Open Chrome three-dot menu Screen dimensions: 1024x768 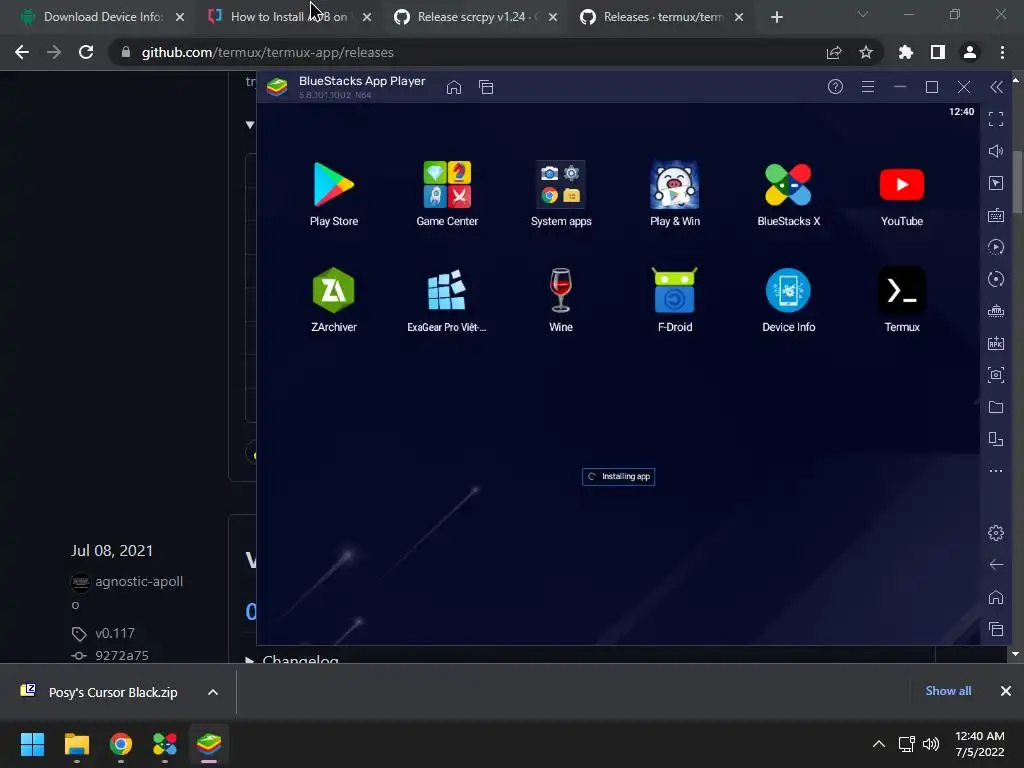click(x=1002, y=52)
